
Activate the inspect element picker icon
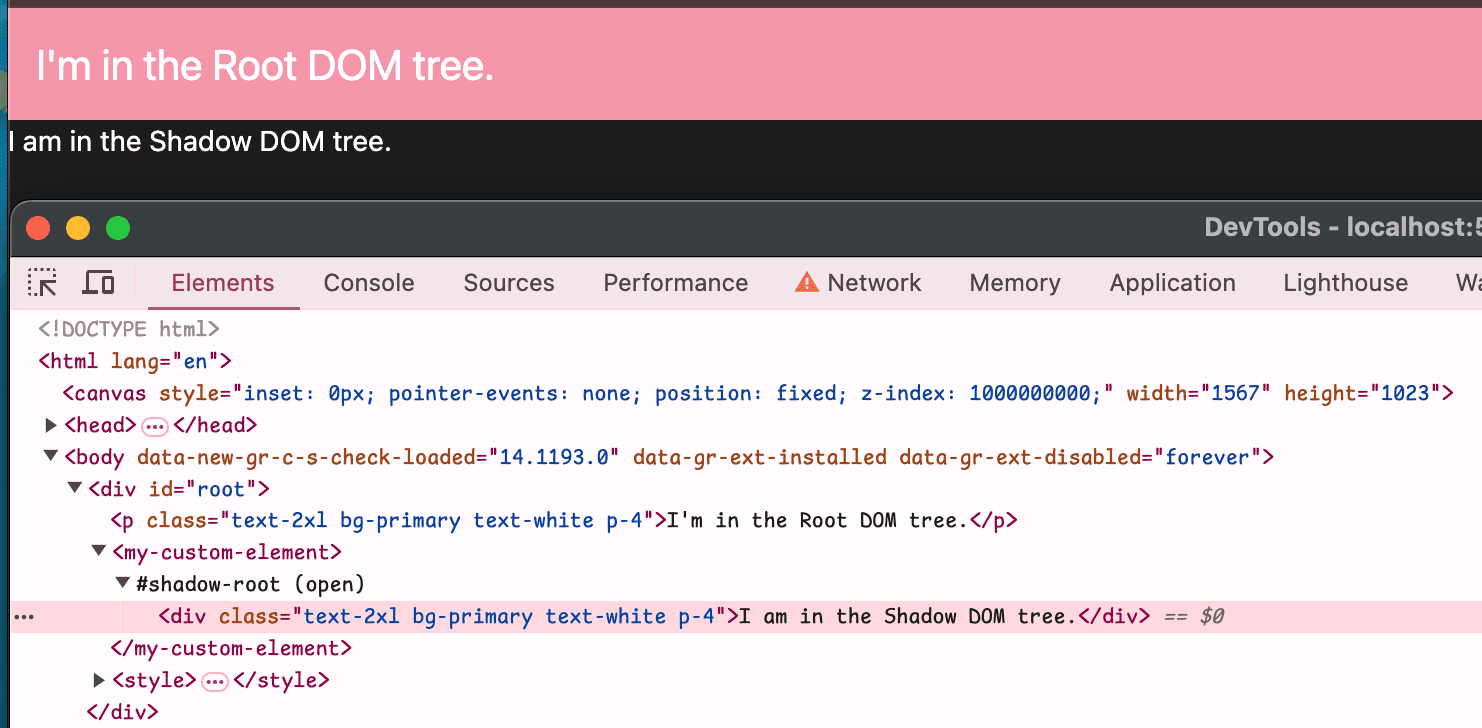(x=42, y=283)
